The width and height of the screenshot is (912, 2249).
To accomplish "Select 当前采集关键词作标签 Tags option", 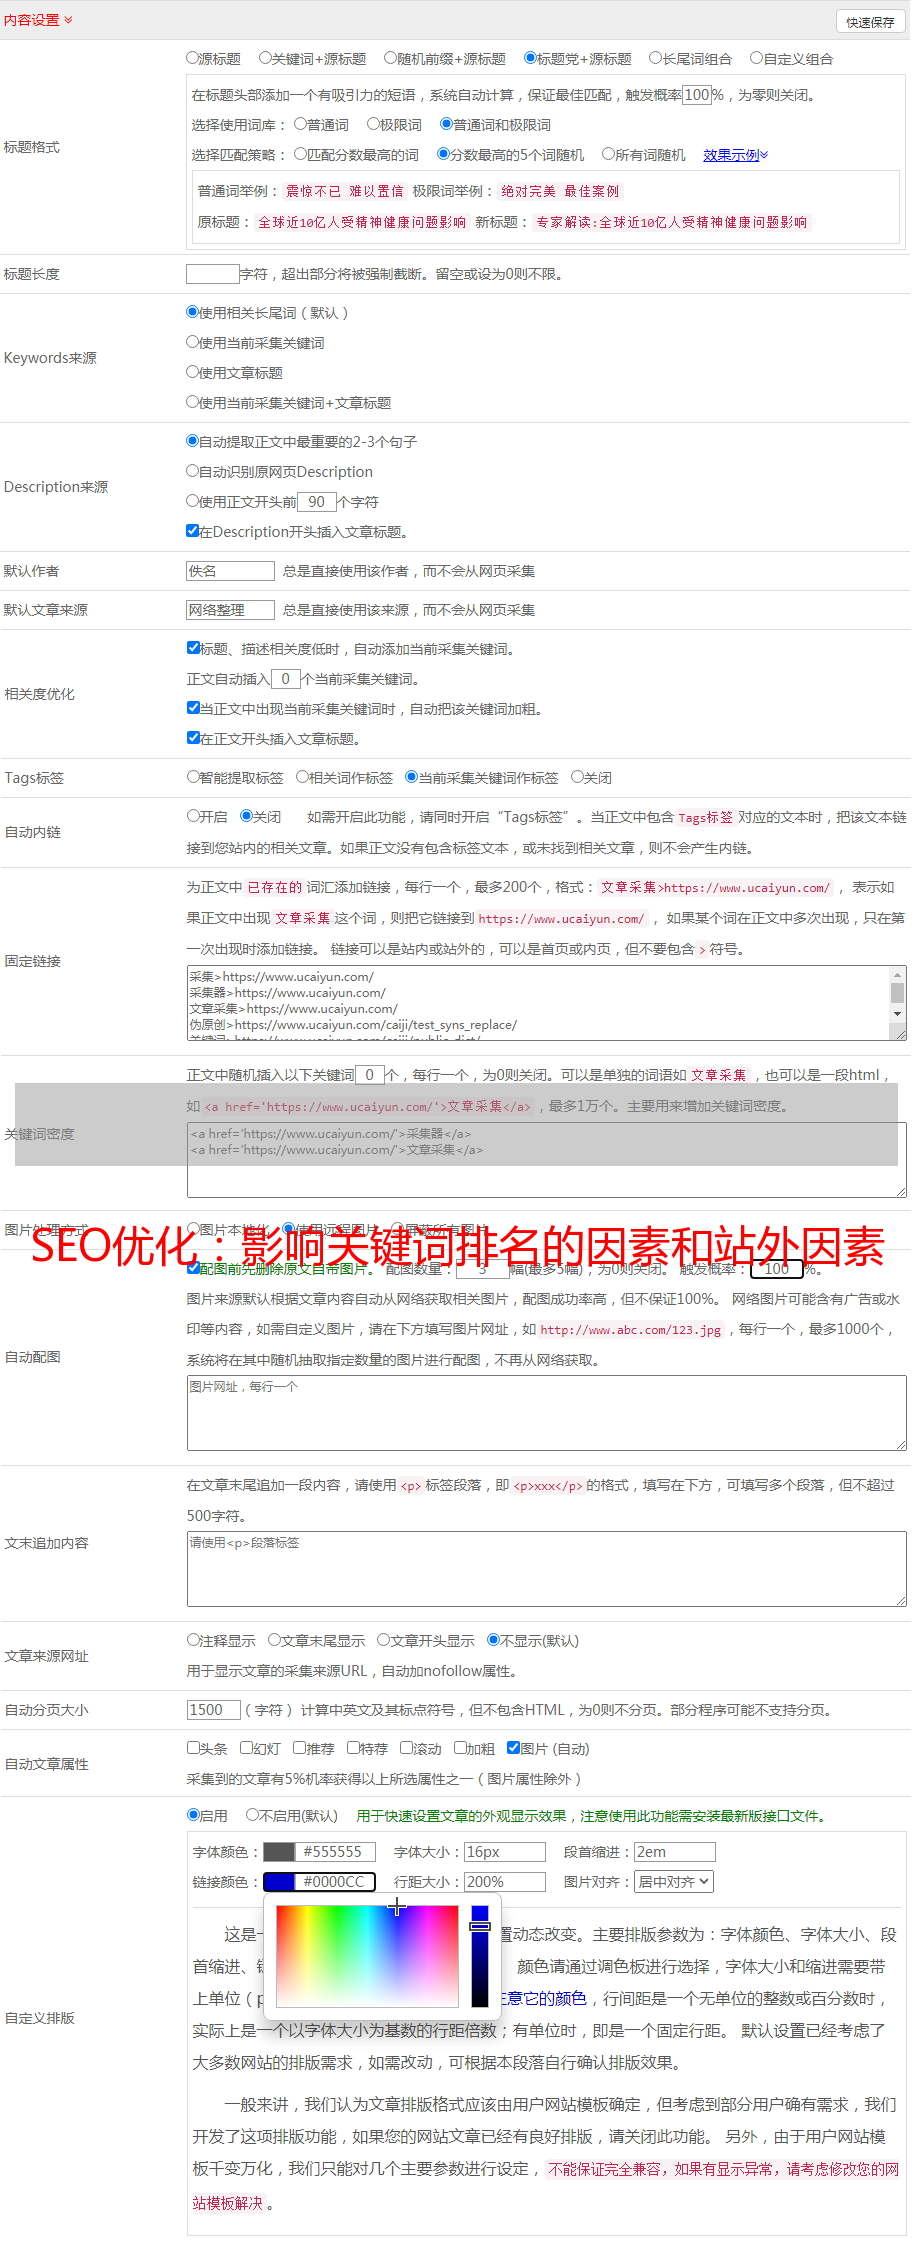I will pyautogui.click(x=411, y=777).
